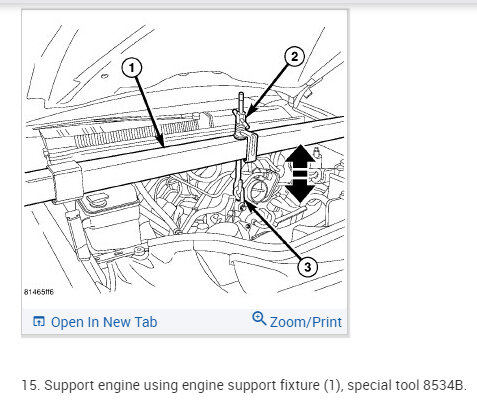Click the step 15 instruction number
Image resolution: width=477 pixels, height=404 pixels.
click(x=31, y=385)
